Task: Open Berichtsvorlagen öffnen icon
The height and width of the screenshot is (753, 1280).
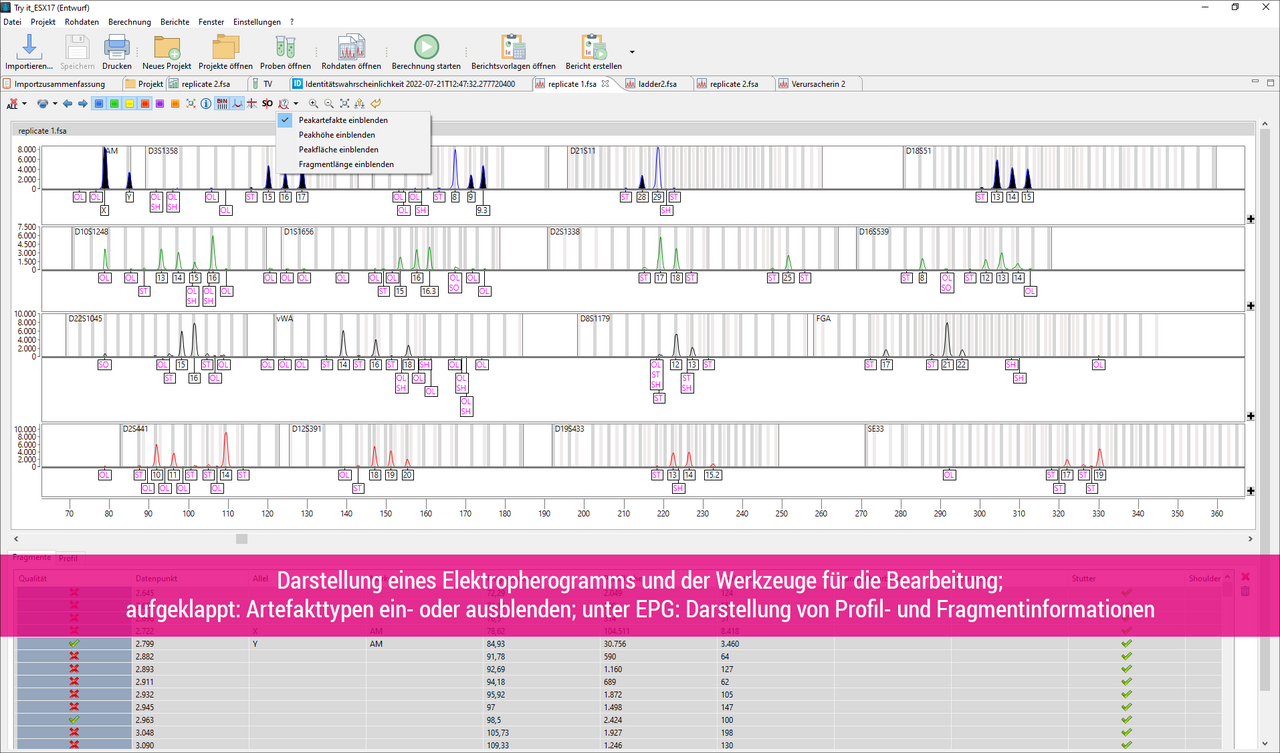Action: (x=513, y=46)
